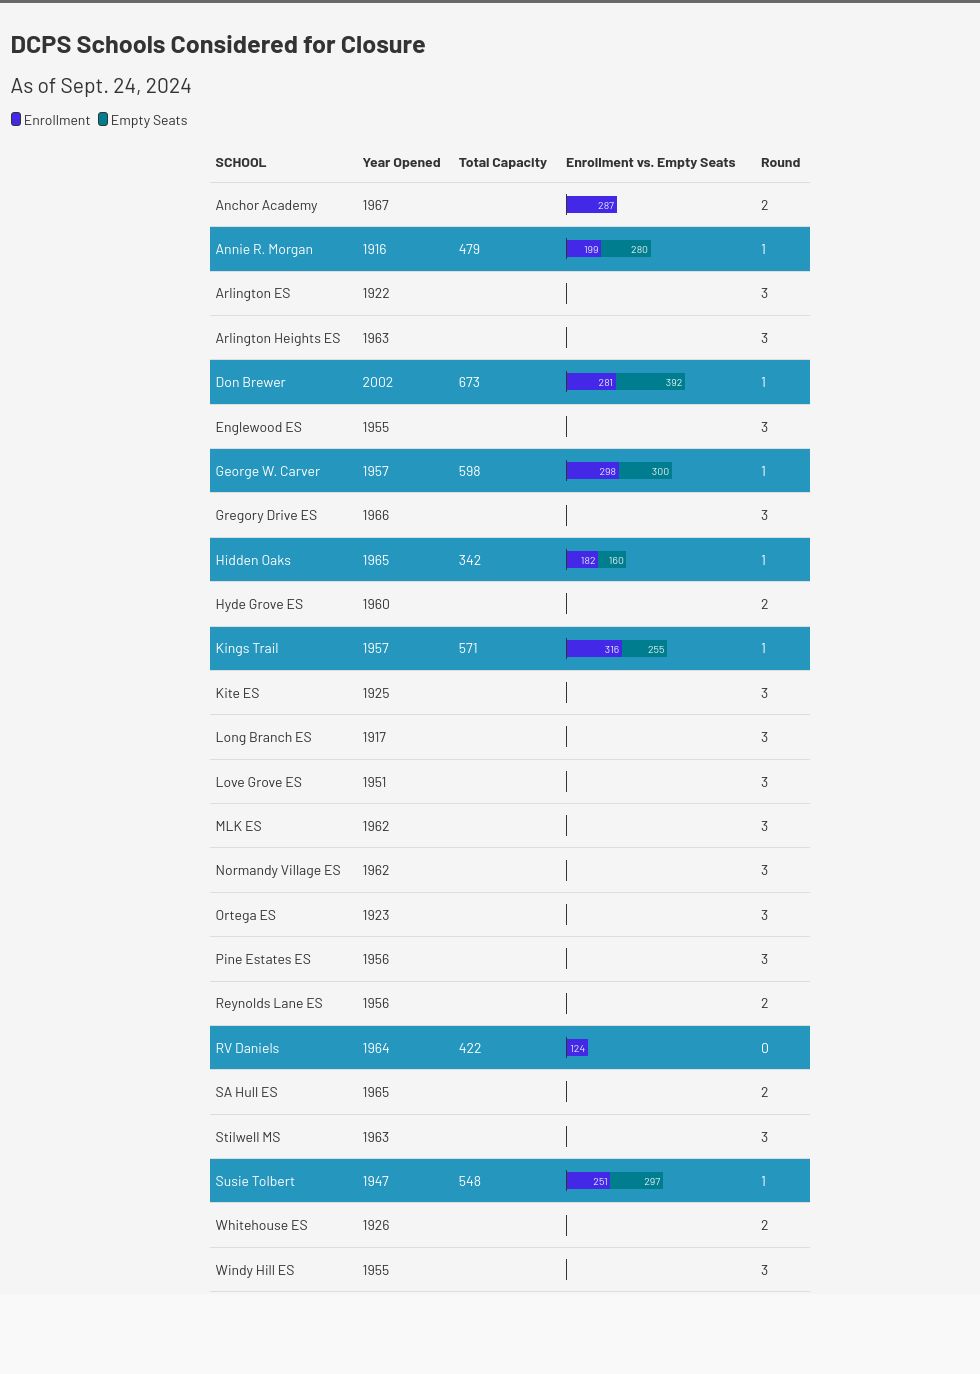Click the Empty Seats legend color swatch

point(103,120)
